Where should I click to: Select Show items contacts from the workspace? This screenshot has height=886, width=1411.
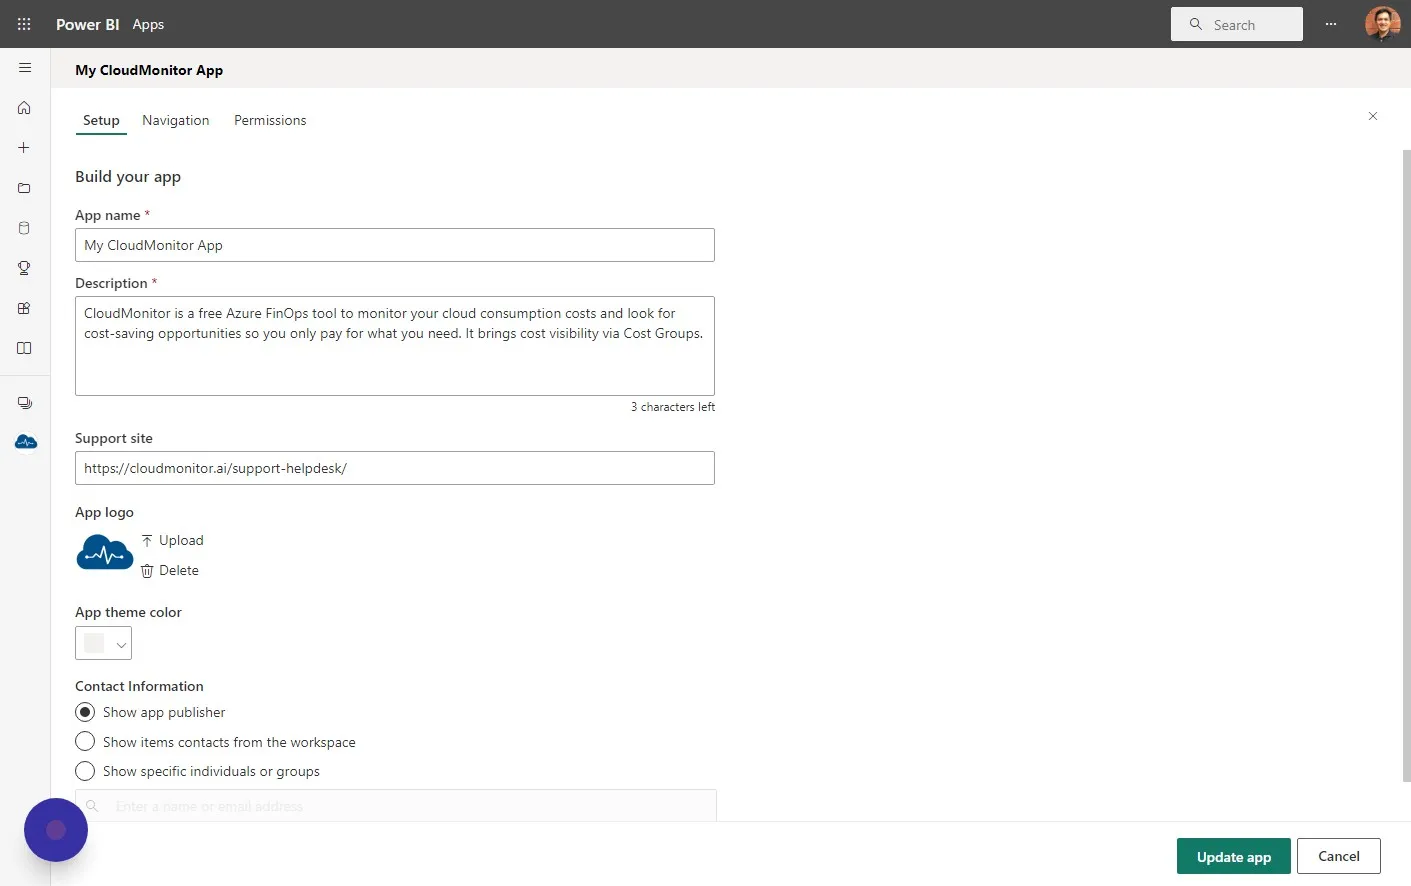(85, 742)
